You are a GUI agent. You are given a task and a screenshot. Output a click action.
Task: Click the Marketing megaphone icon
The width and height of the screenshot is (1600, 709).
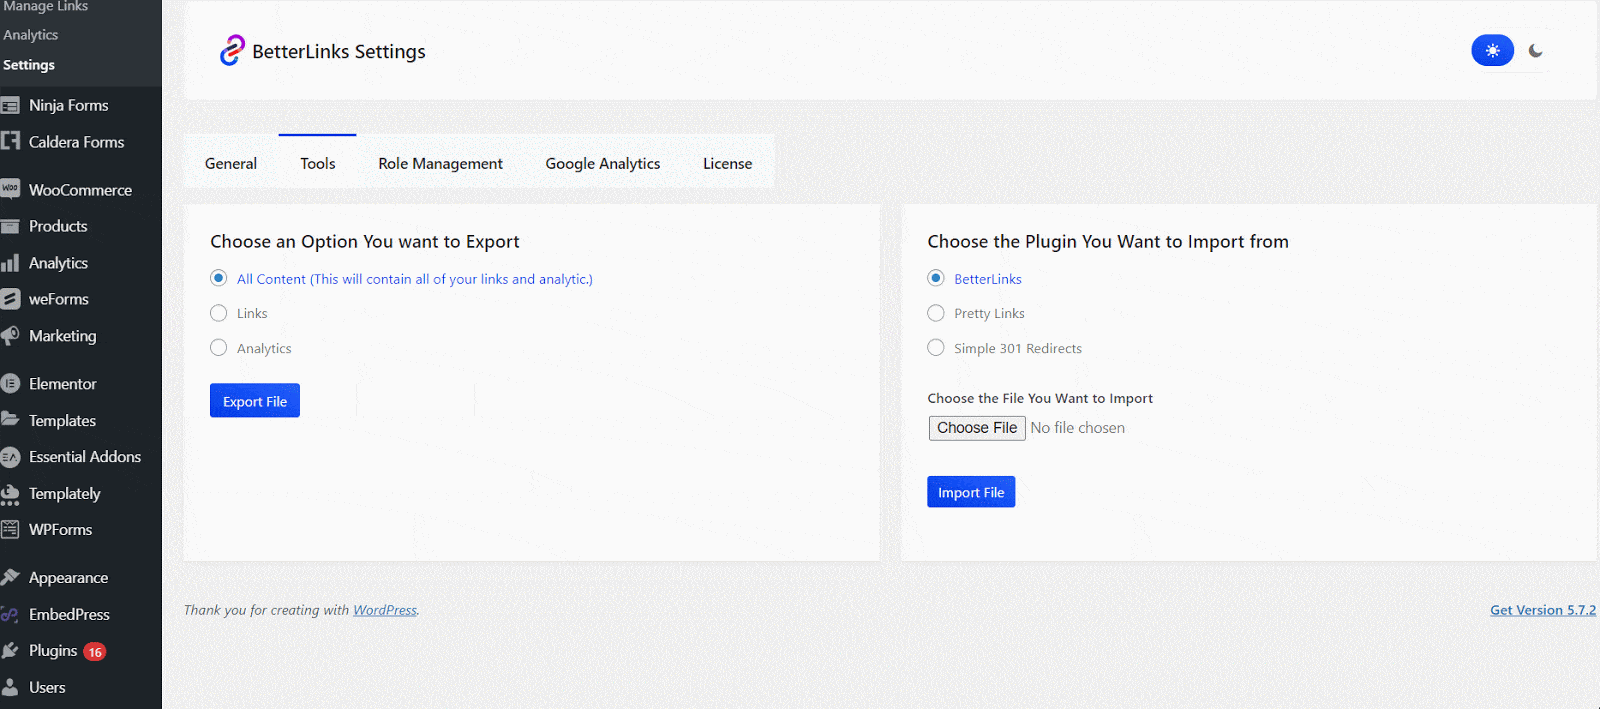11,336
